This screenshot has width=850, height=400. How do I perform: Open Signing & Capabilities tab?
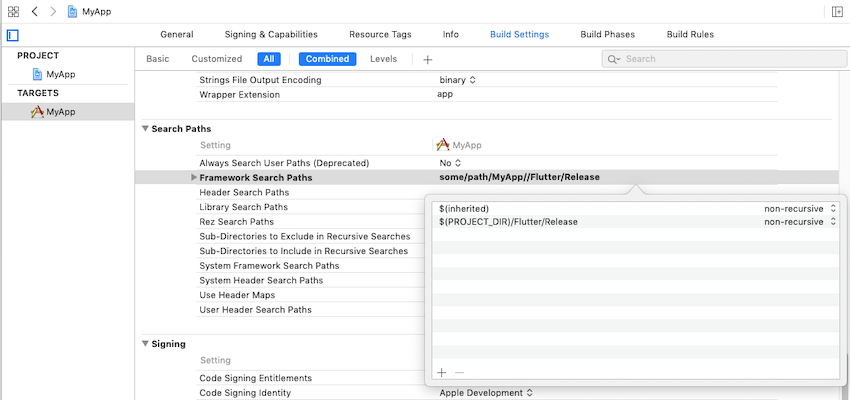click(271, 34)
